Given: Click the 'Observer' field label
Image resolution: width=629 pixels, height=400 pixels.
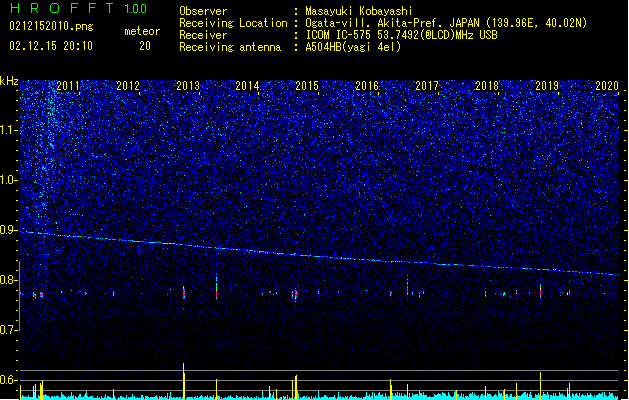Looking at the screenshot, I should pos(203,11).
